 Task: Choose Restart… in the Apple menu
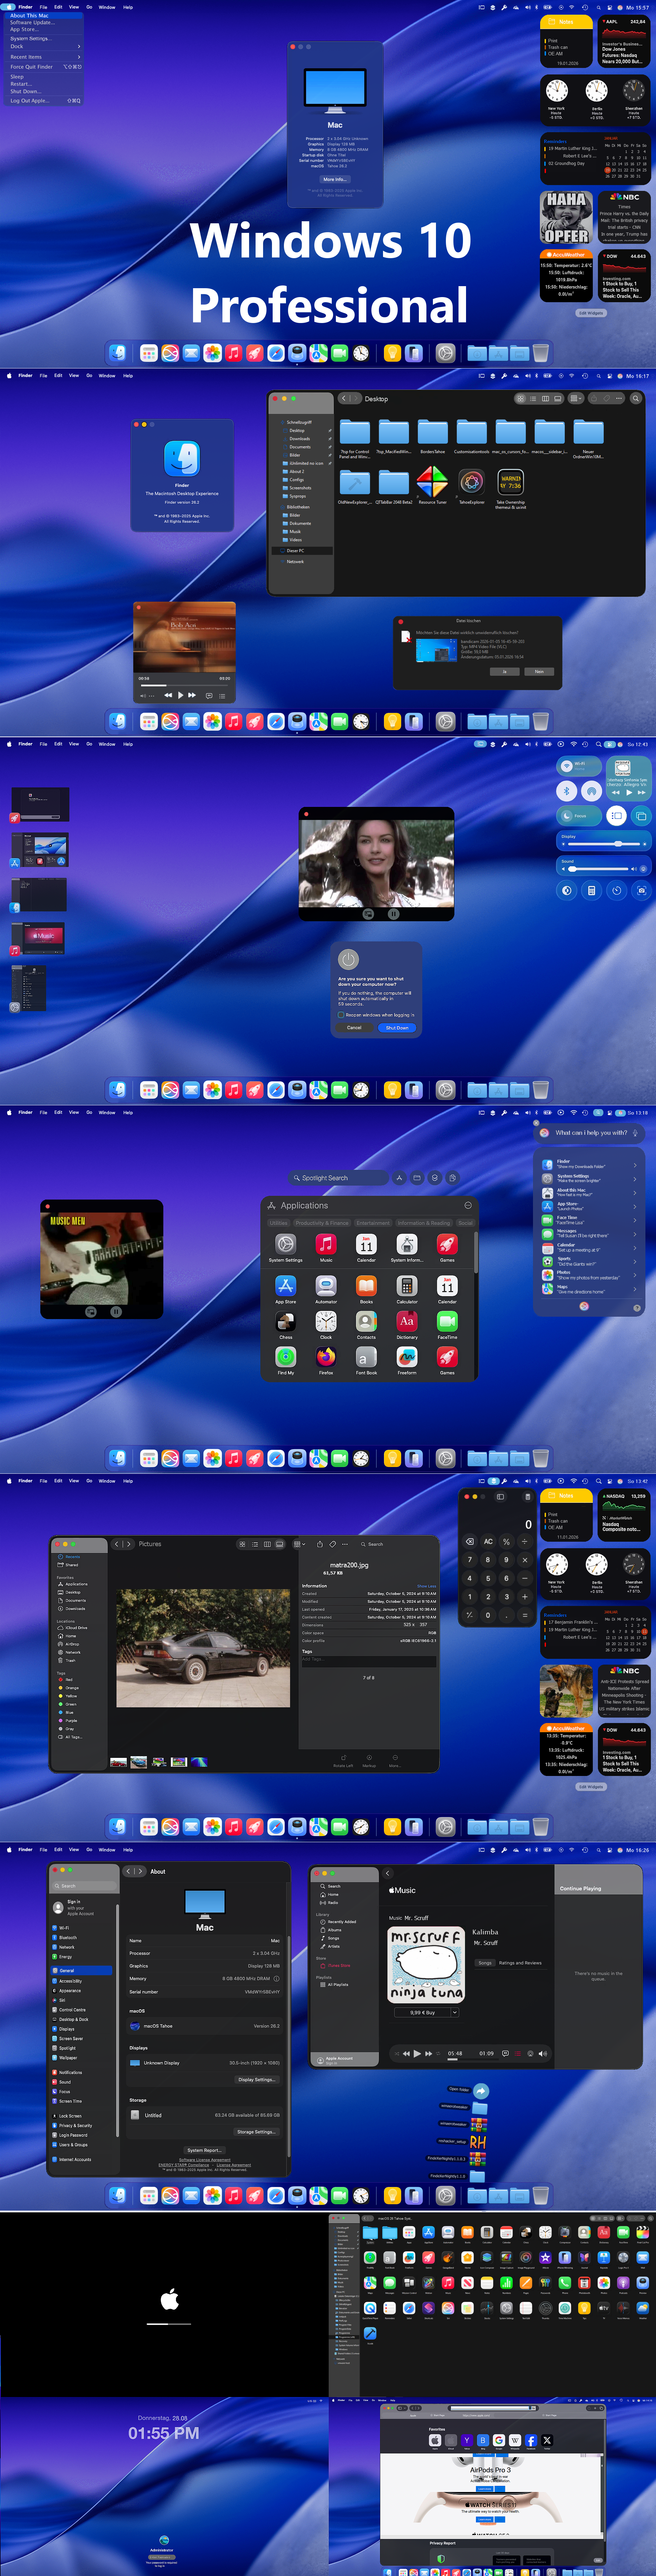[20, 84]
